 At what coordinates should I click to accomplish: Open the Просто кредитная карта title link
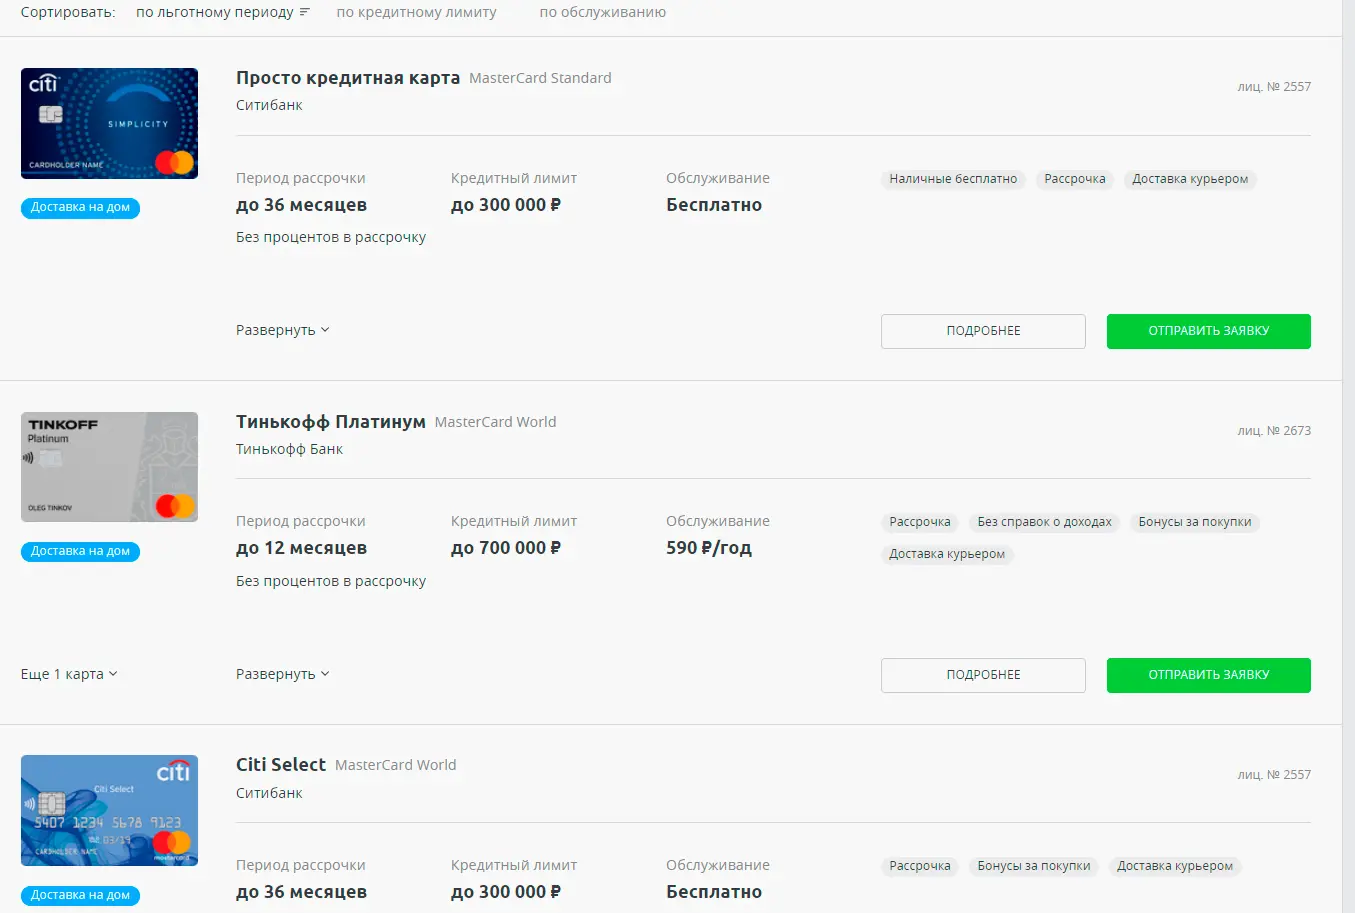coord(348,78)
